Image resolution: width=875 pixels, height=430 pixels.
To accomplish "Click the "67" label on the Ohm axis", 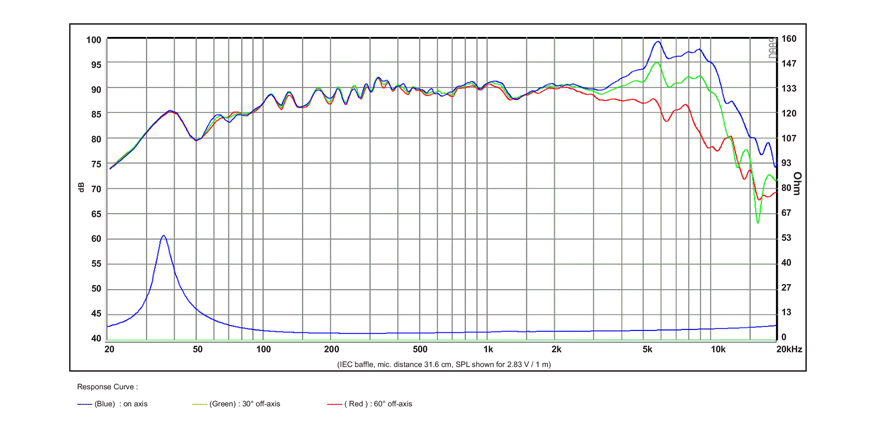I will click(786, 213).
